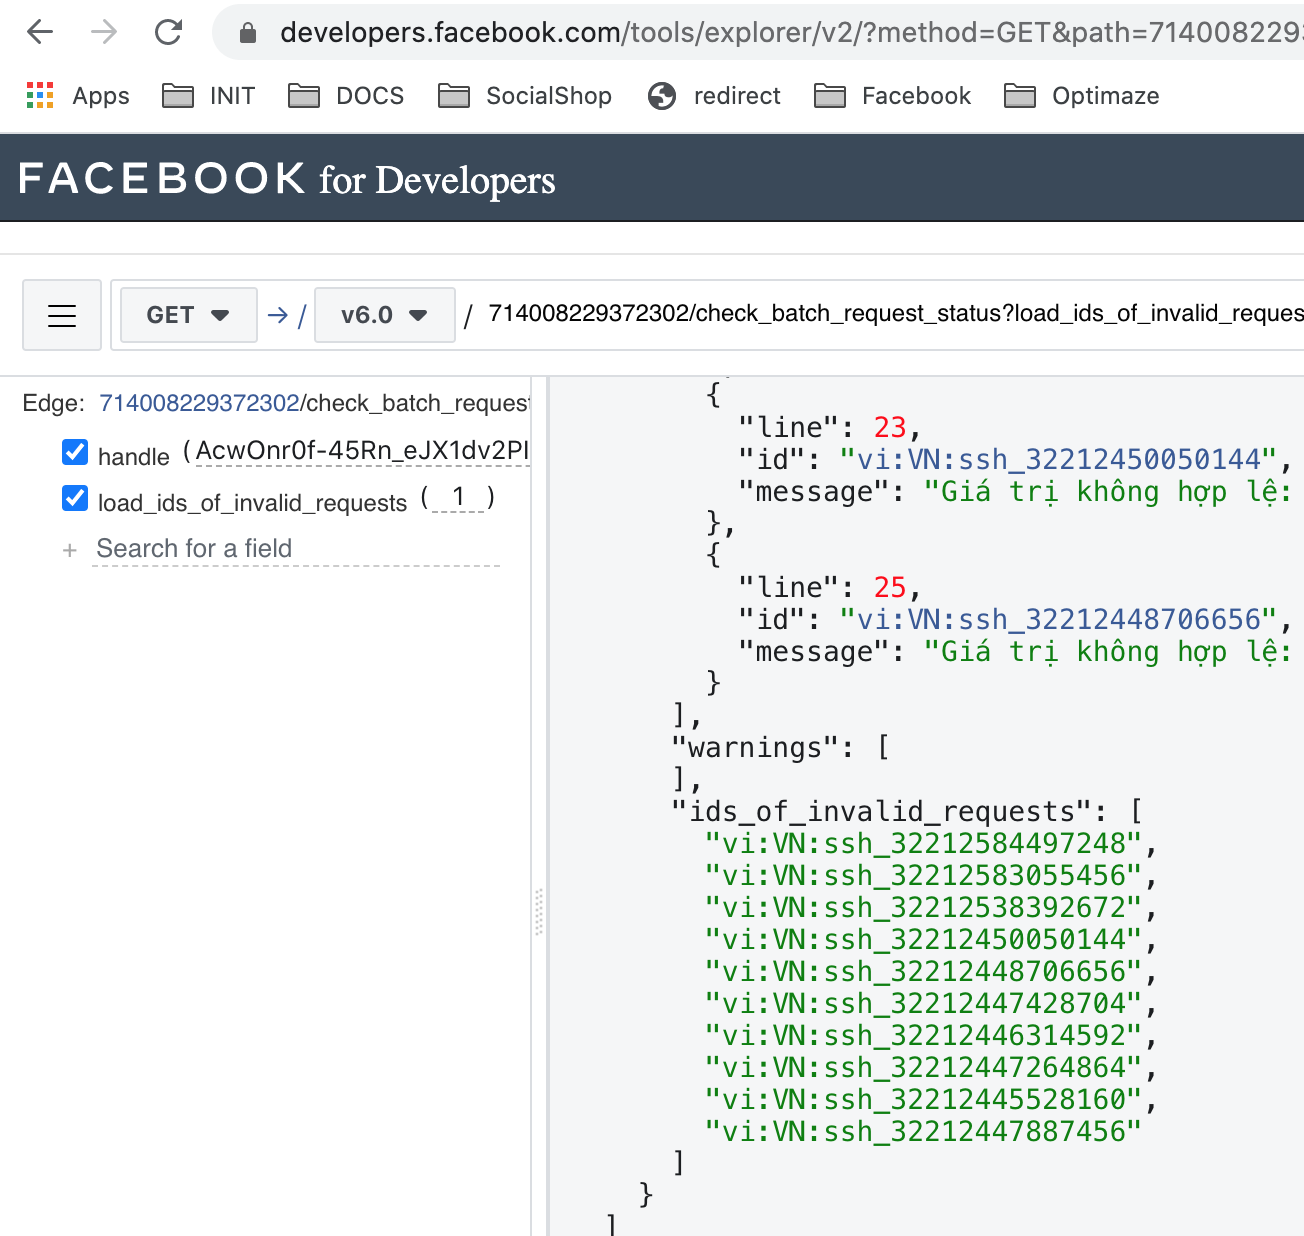Uncheck the load_ids_of_invalid_requests checkbox
The image size is (1304, 1236).
coord(75,498)
